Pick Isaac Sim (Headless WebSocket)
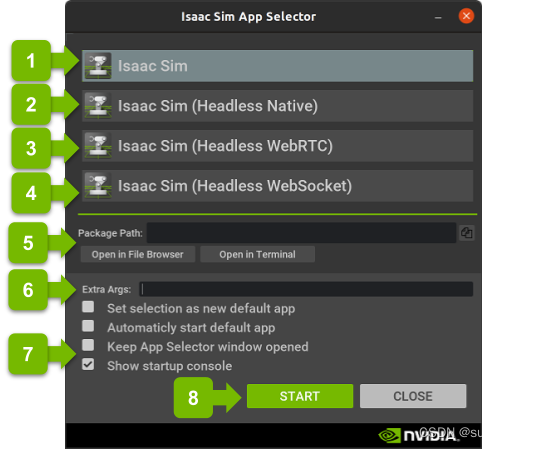The width and height of the screenshot is (547, 449). pos(277,186)
